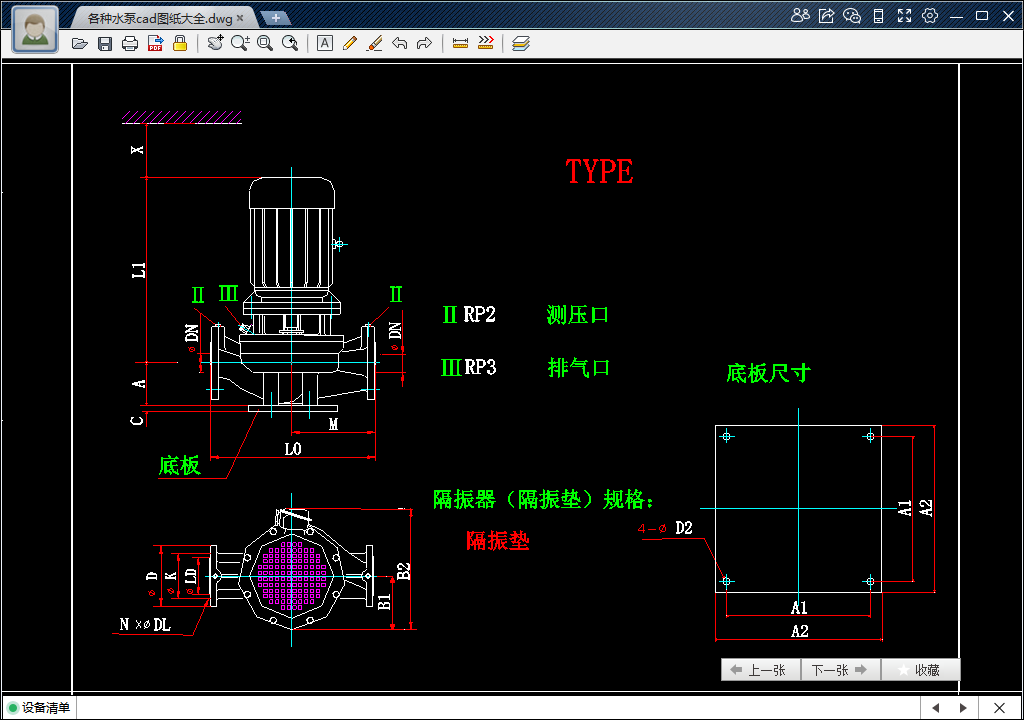This screenshot has width=1024, height=720.
Task: Export the drawing to PDF
Action: pos(155,43)
